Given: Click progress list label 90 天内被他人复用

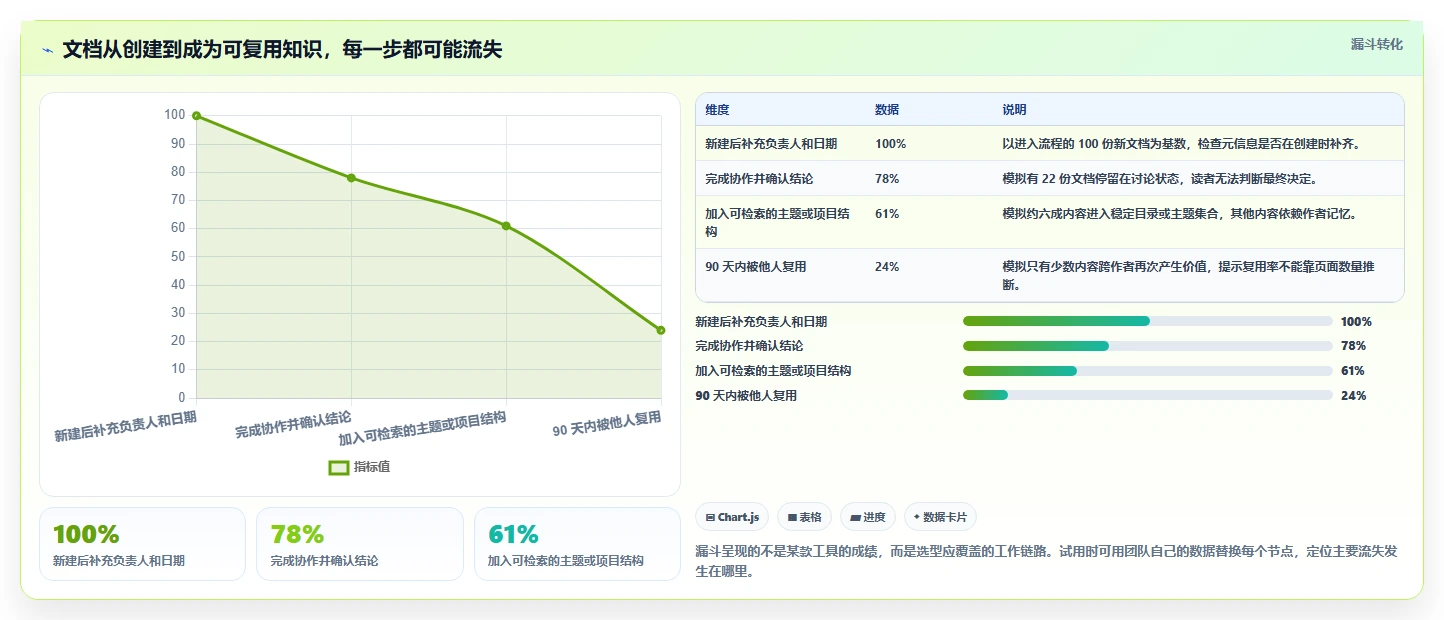Looking at the screenshot, I should [746, 396].
